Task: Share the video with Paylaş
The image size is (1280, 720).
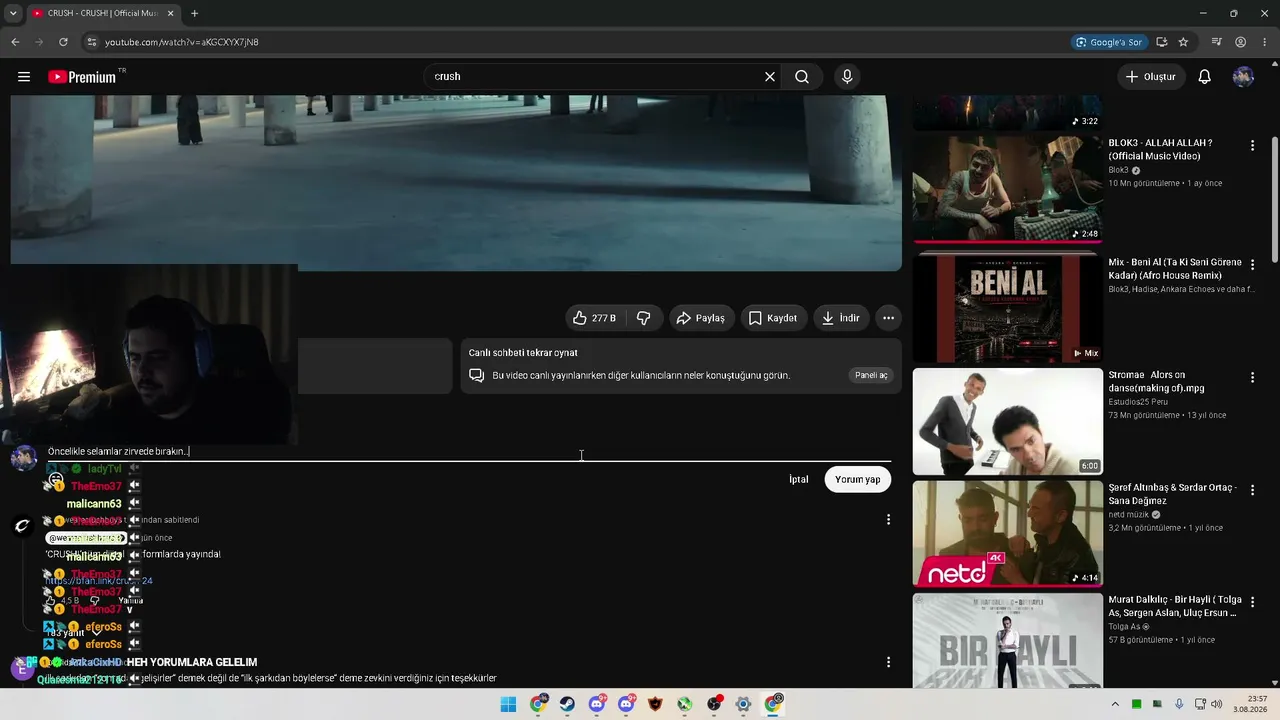Action: pos(701,318)
